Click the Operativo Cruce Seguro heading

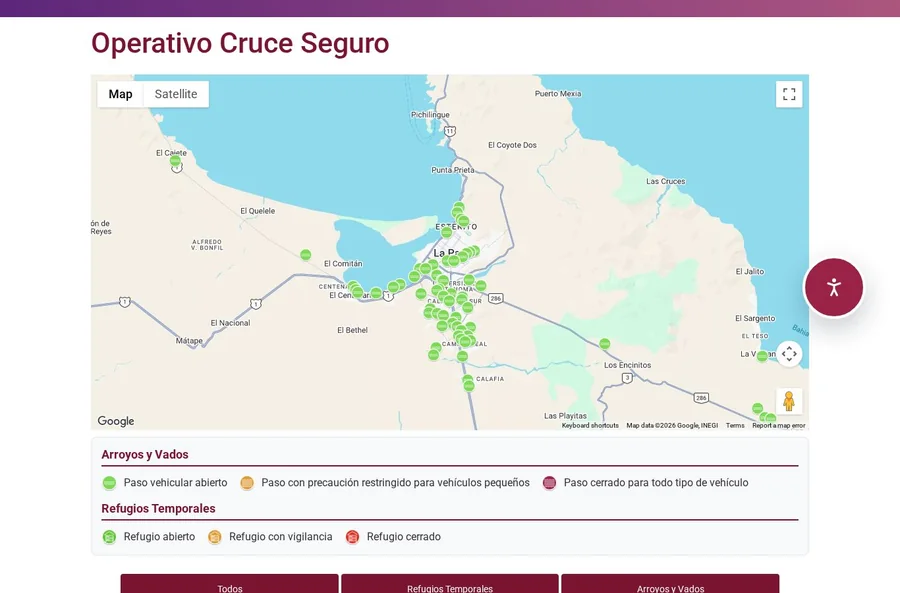(240, 43)
